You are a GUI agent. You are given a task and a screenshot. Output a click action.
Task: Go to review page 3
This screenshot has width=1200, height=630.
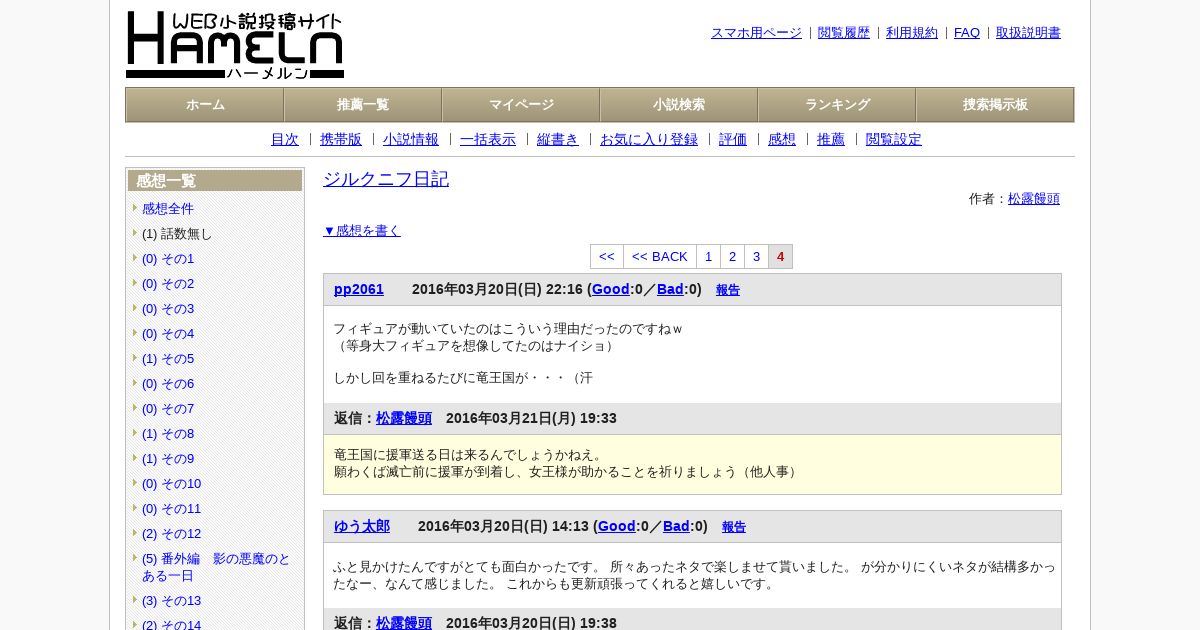(757, 257)
